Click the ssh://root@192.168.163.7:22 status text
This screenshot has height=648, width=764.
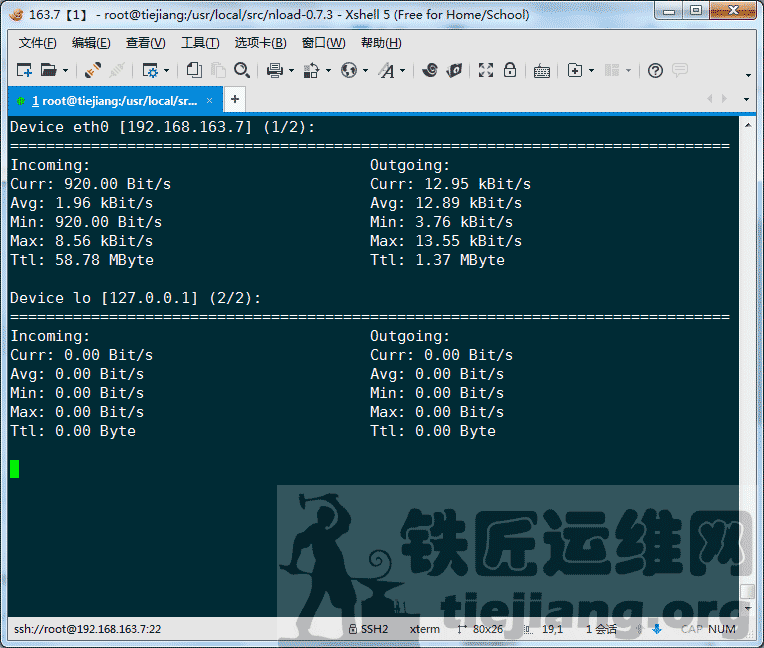pos(88,629)
